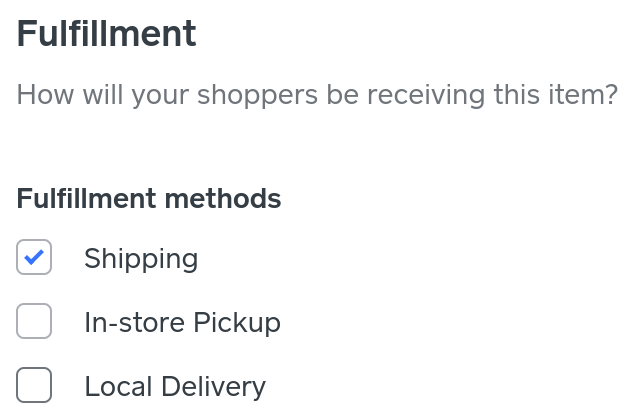The width and height of the screenshot is (636, 420).
Task: Click the Shipping label text
Action: tap(141, 258)
